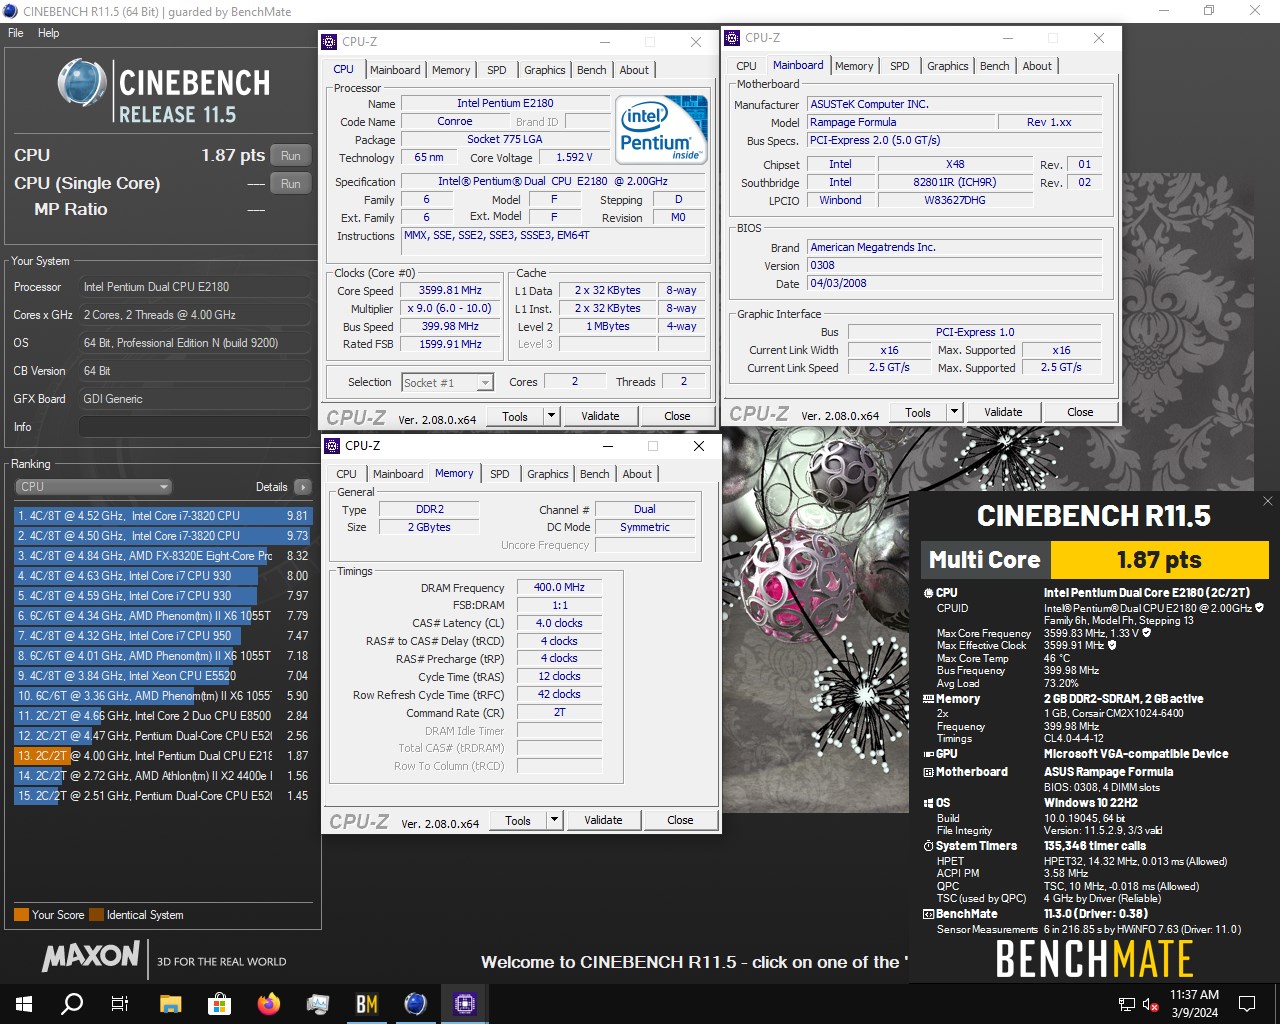The height and width of the screenshot is (1024, 1280).
Task: Open Task View on the taskbar
Action: tap(120, 1003)
